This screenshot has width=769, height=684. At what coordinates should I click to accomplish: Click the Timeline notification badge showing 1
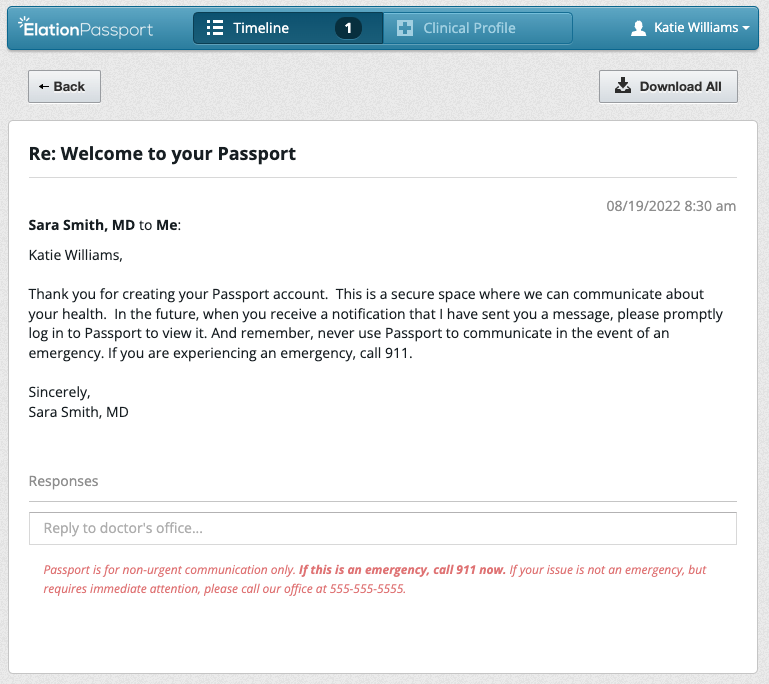point(348,28)
